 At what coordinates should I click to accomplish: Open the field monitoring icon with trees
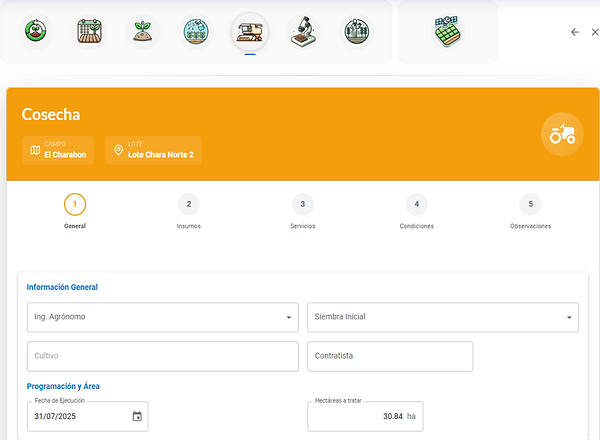click(357, 31)
